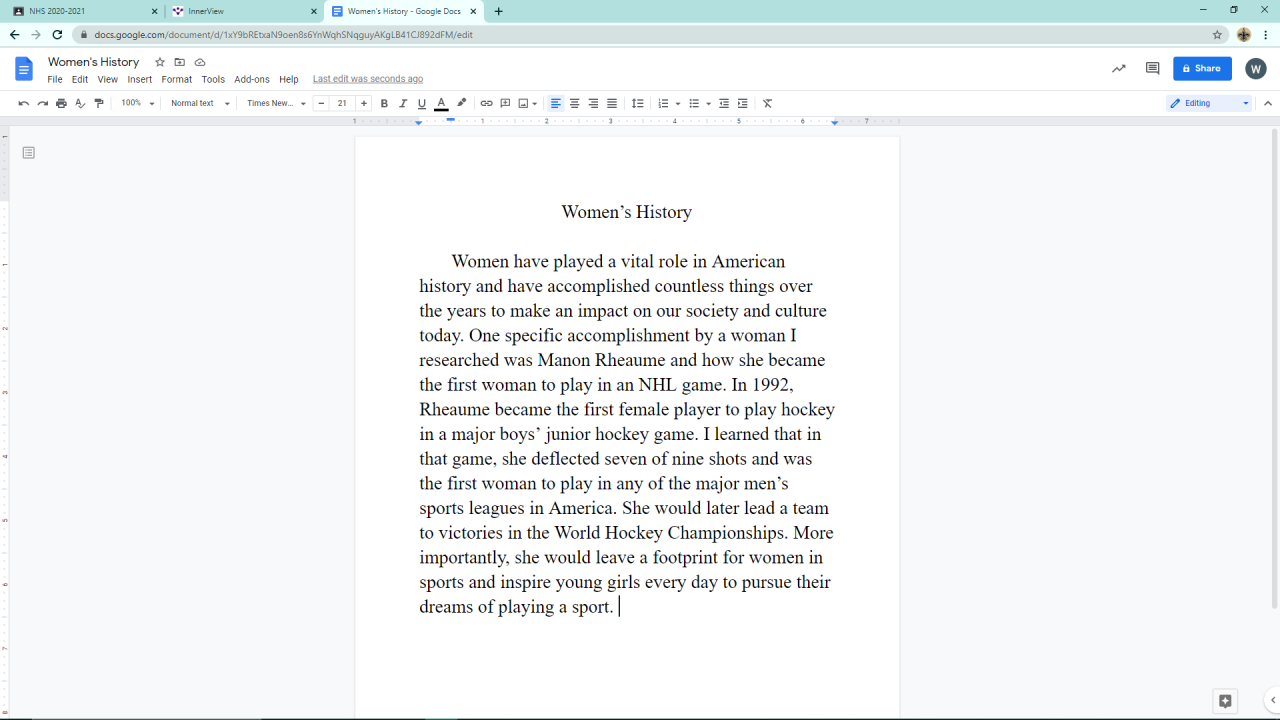Toggle Italic formatting

(403, 103)
